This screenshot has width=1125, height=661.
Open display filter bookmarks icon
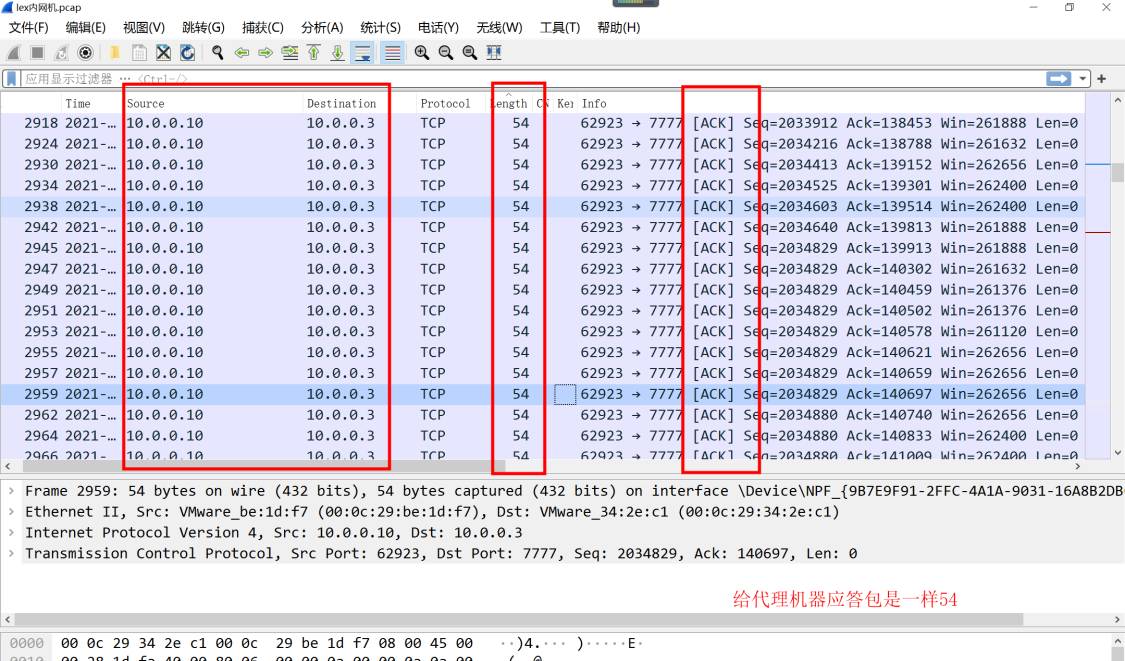(x=11, y=78)
